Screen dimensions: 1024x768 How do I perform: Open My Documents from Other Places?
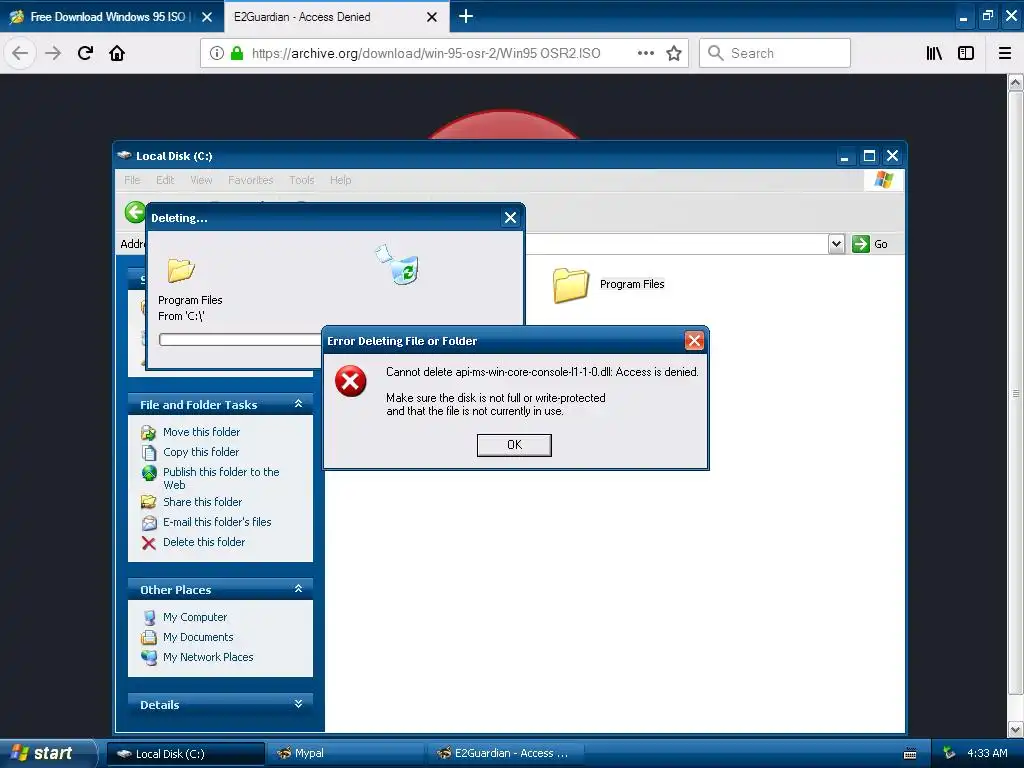pos(198,637)
